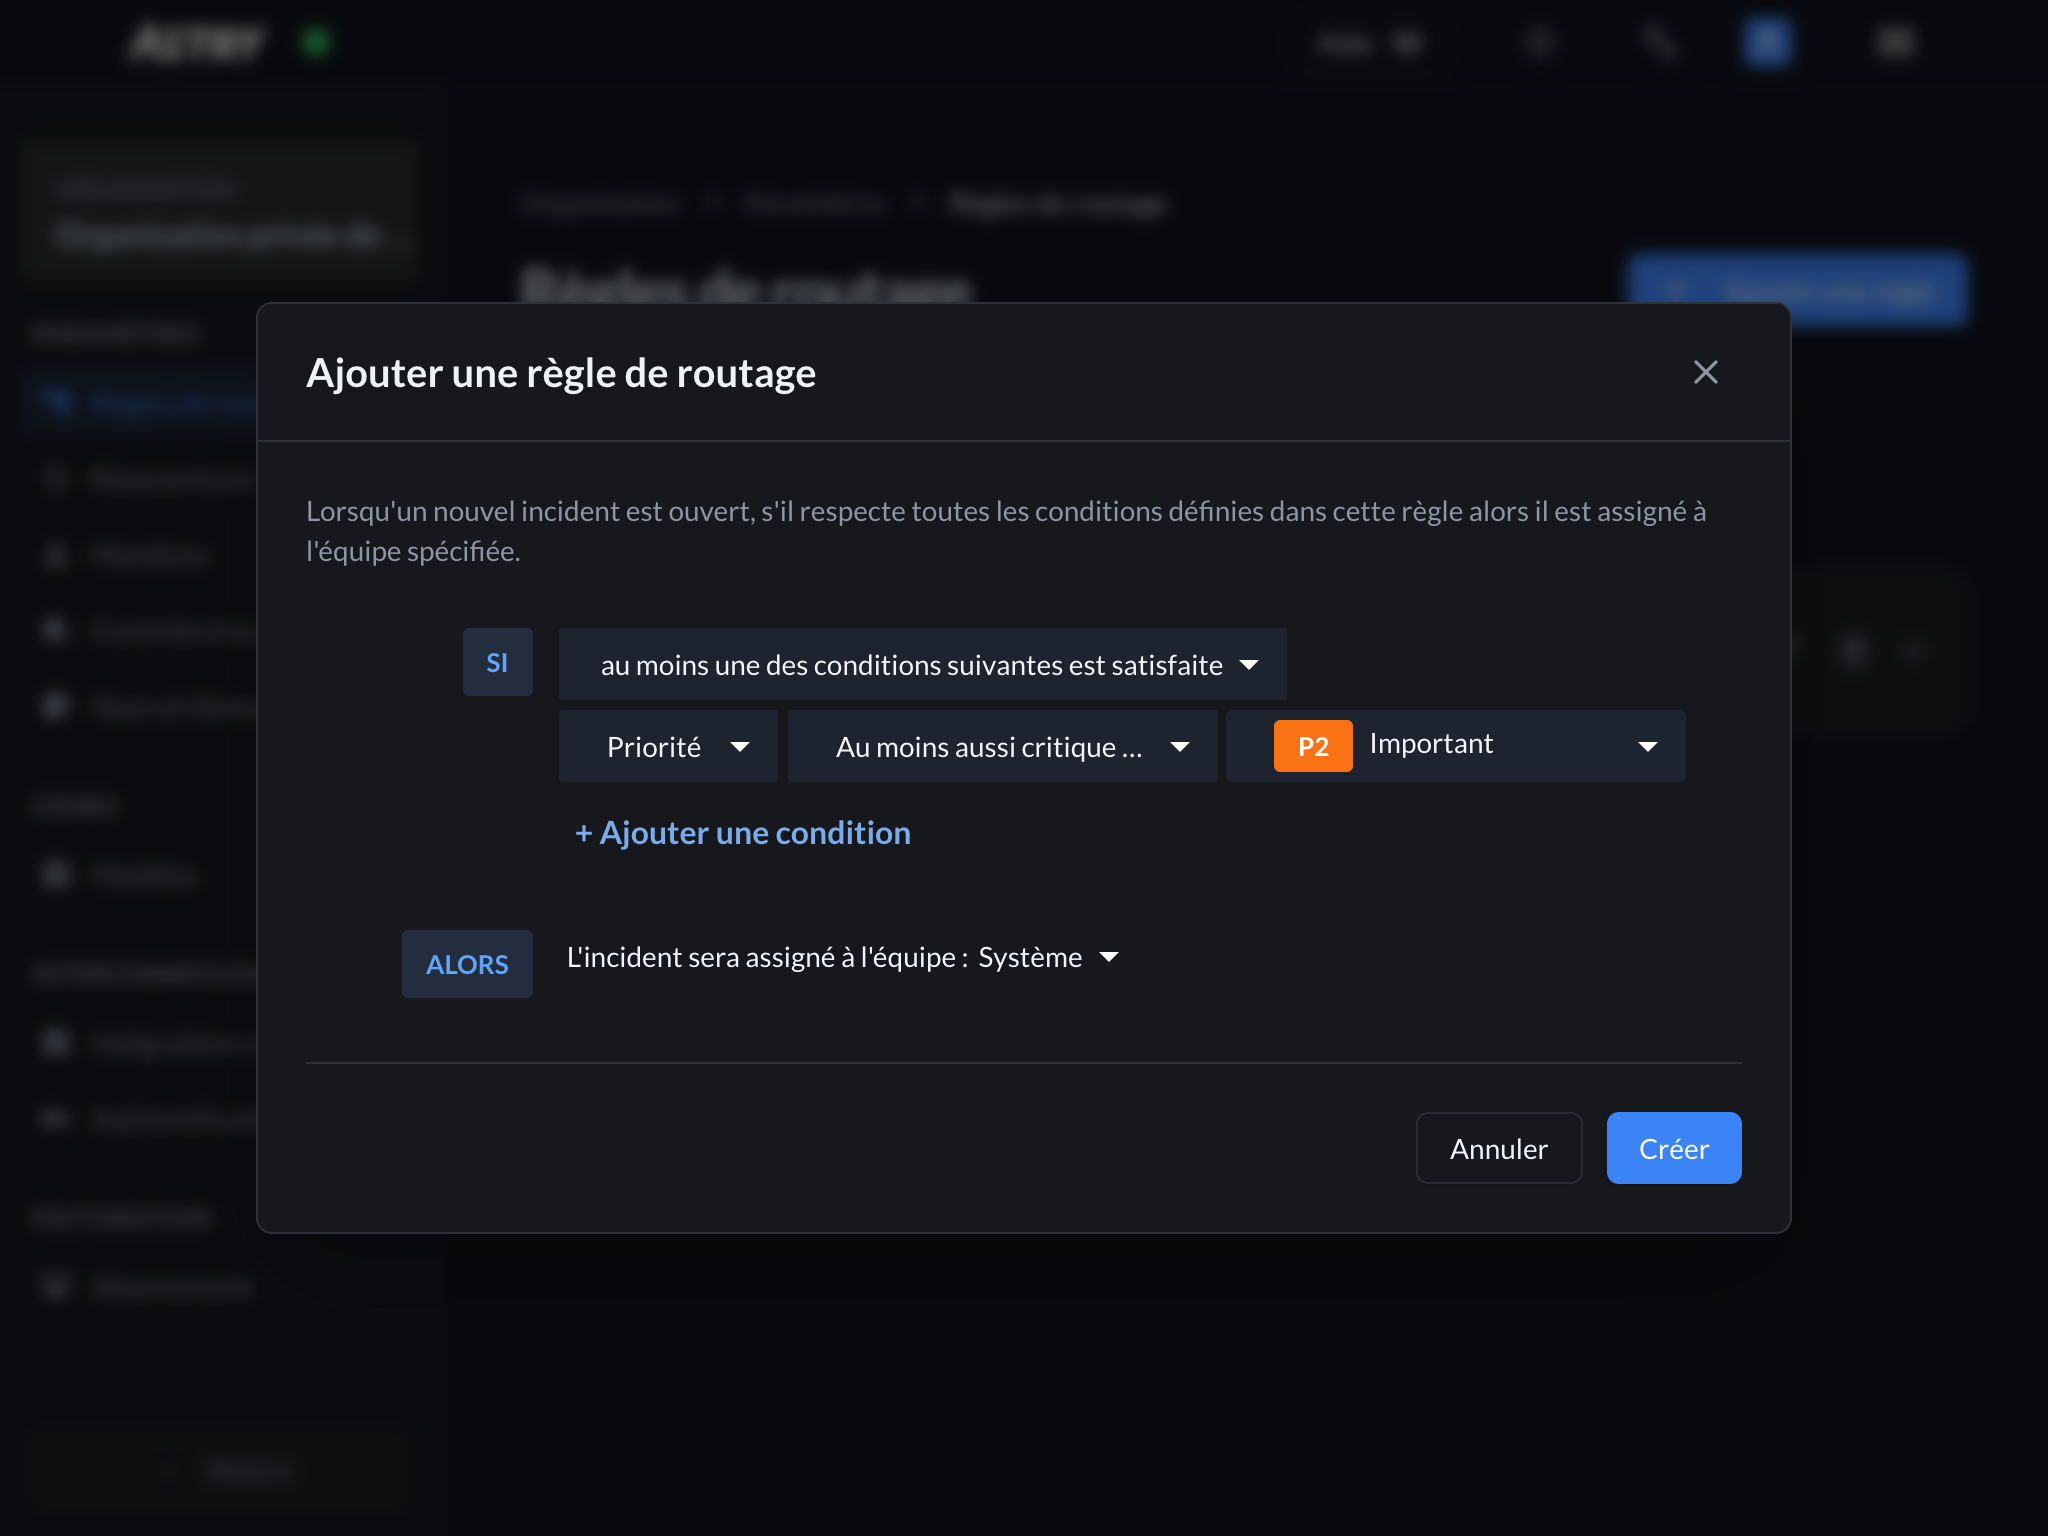
Task: Click the green status dot beside the logo
Action: 317,42
